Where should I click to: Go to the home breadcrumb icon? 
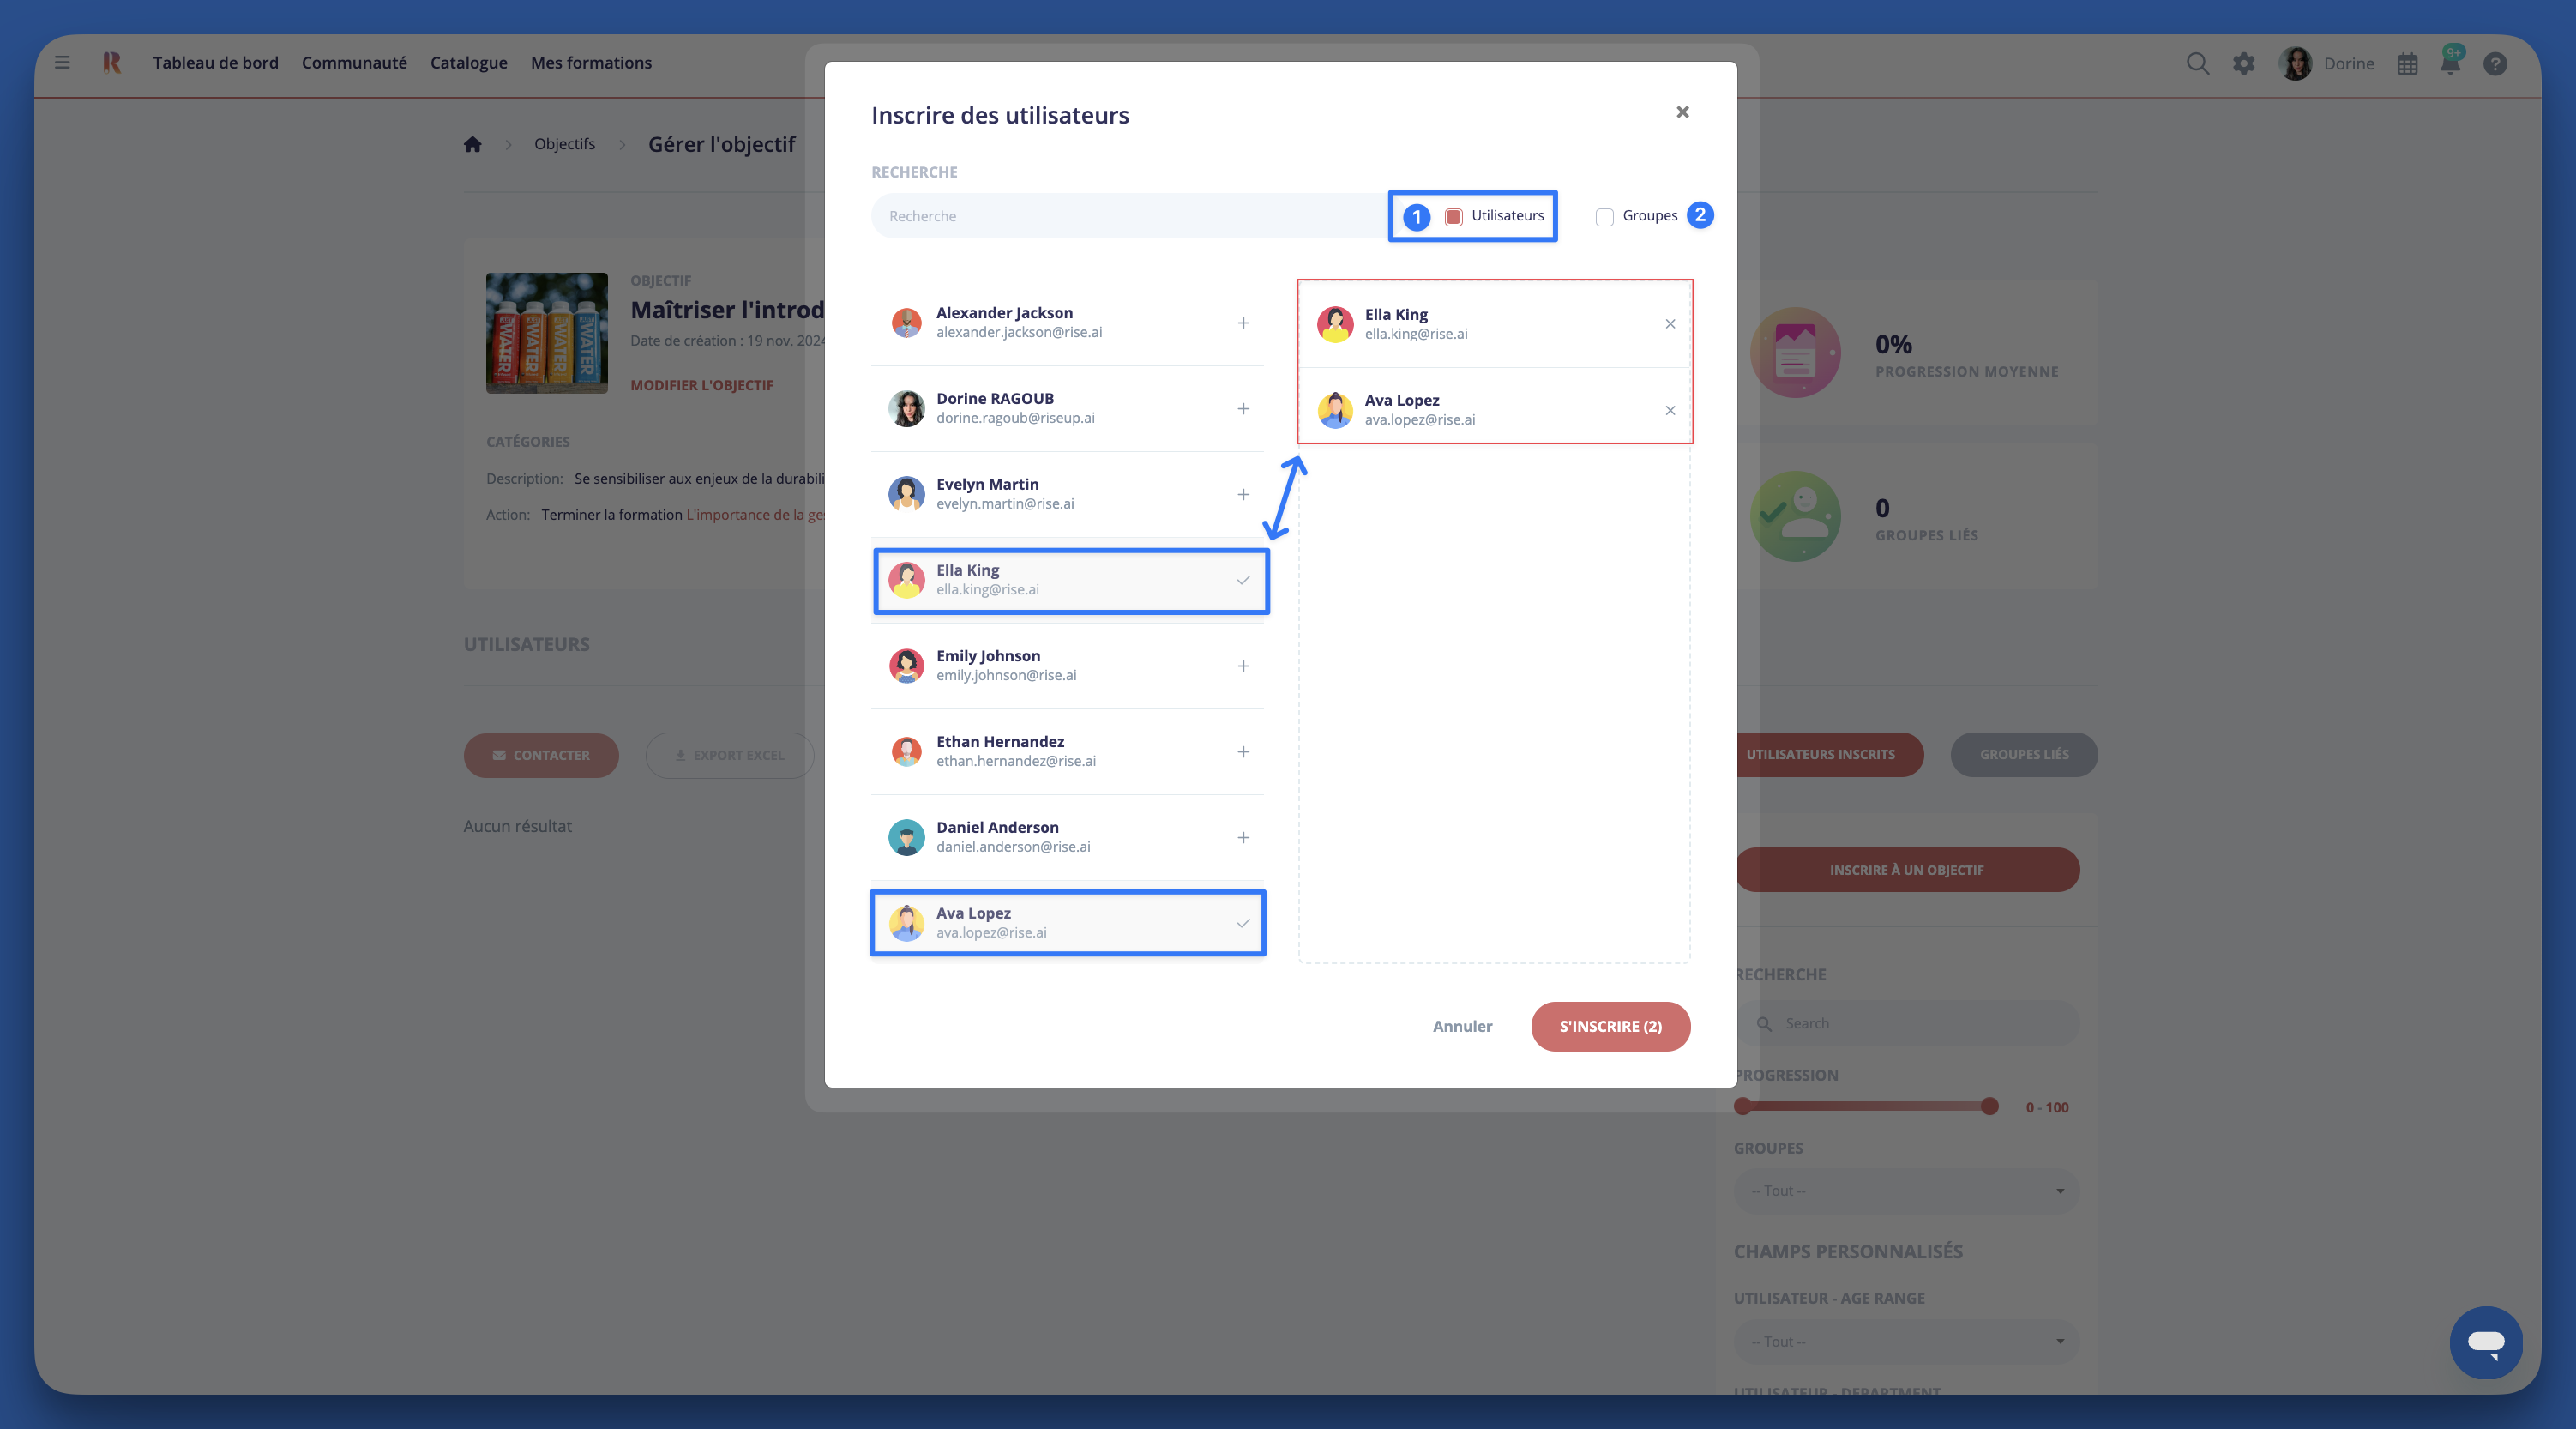coord(473,144)
